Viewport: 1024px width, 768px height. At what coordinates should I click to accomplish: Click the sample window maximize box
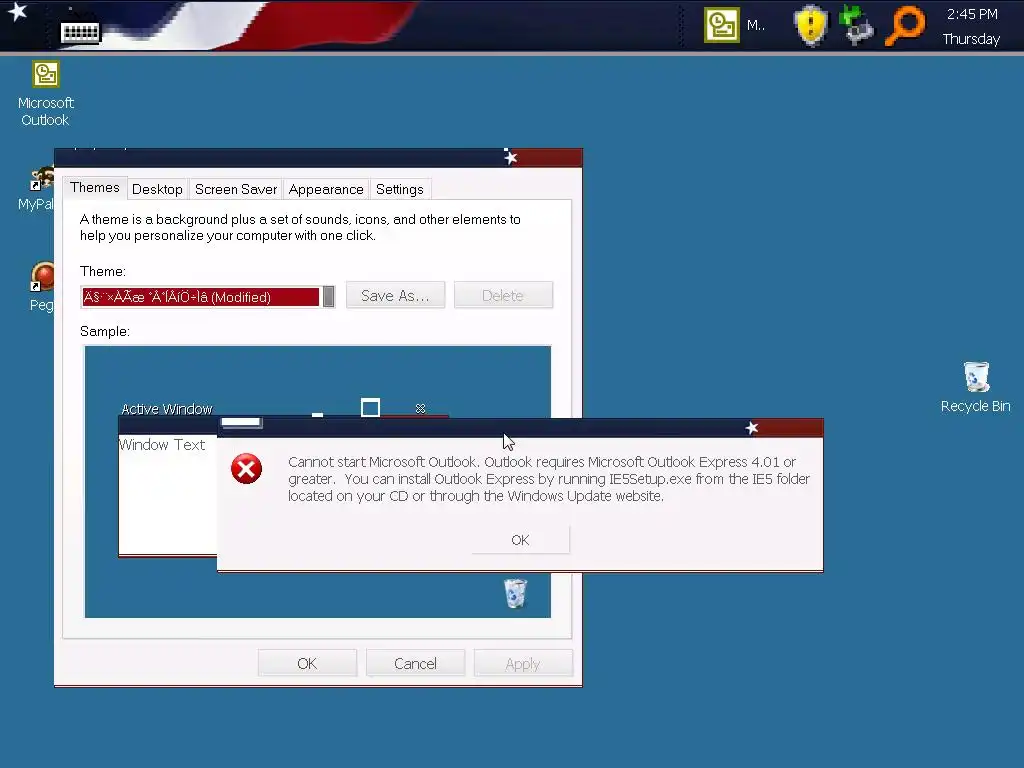click(370, 408)
